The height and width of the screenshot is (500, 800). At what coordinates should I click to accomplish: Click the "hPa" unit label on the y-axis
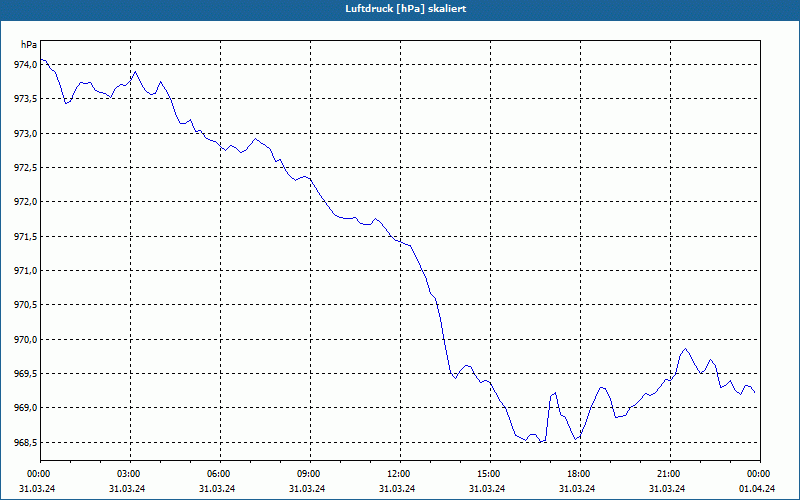pyautogui.click(x=29, y=45)
